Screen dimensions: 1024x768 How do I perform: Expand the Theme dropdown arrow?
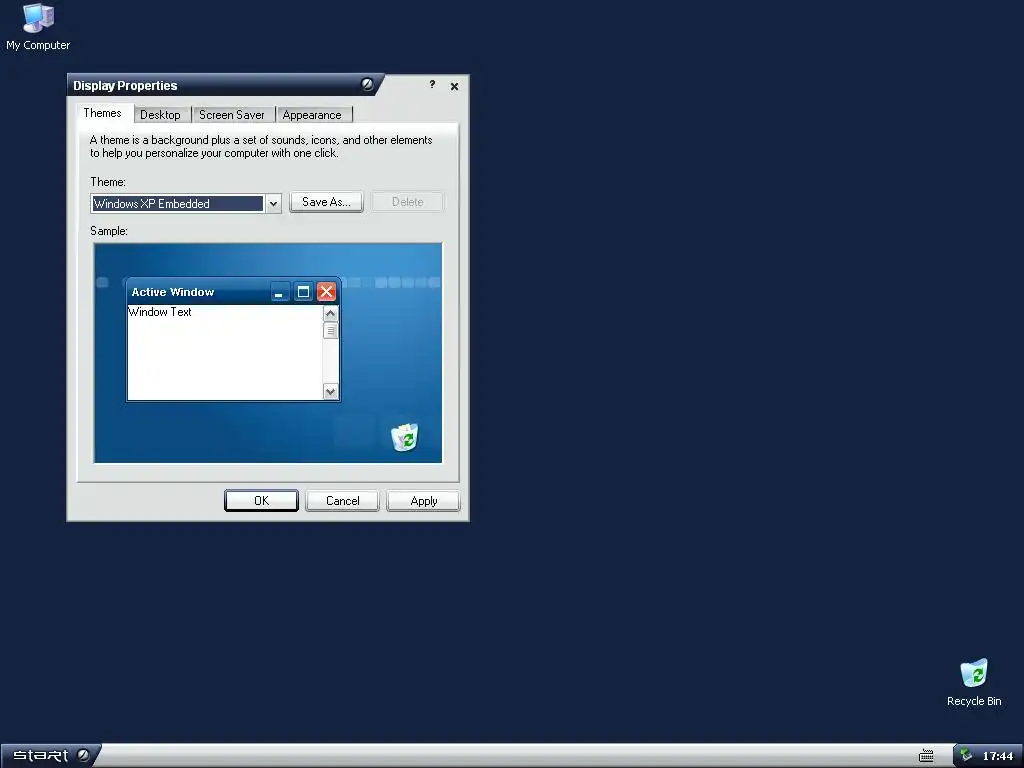pyautogui.click(x=273, y=204)
